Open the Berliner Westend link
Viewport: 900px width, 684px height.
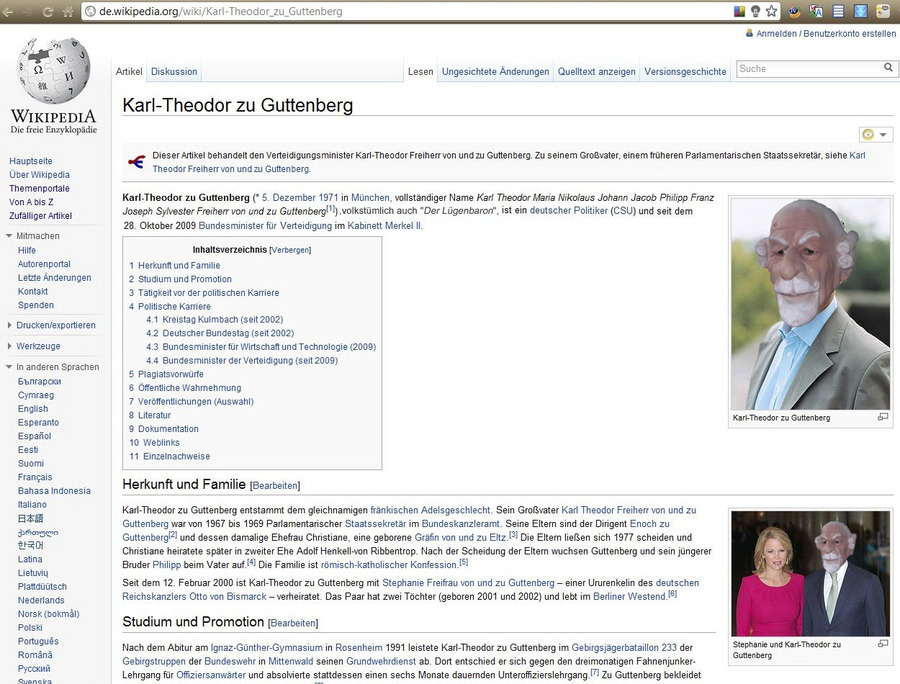(629, 597)
